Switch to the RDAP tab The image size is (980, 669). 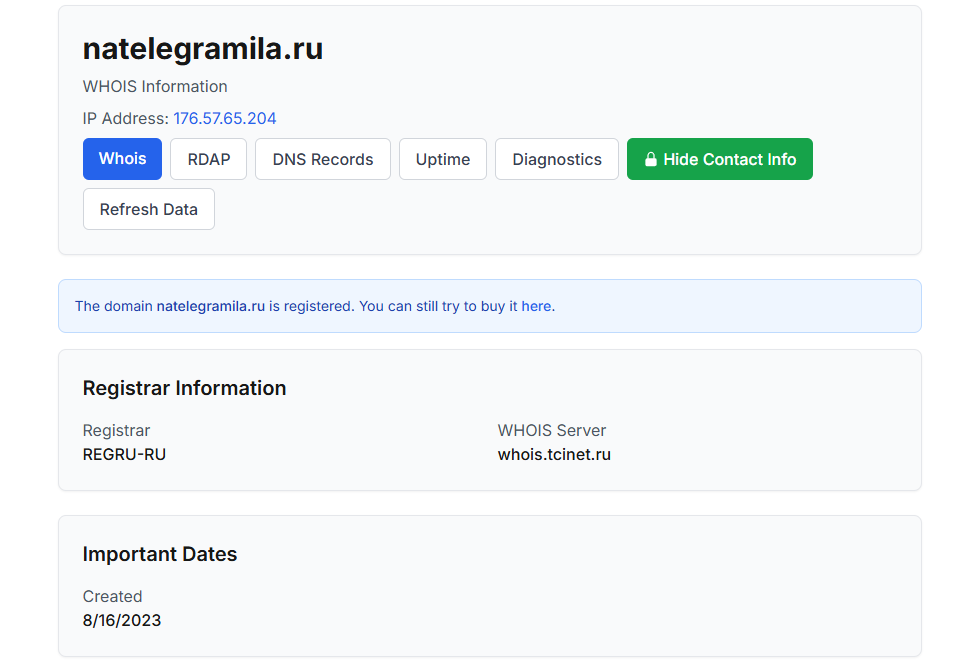tap(209, 159)
